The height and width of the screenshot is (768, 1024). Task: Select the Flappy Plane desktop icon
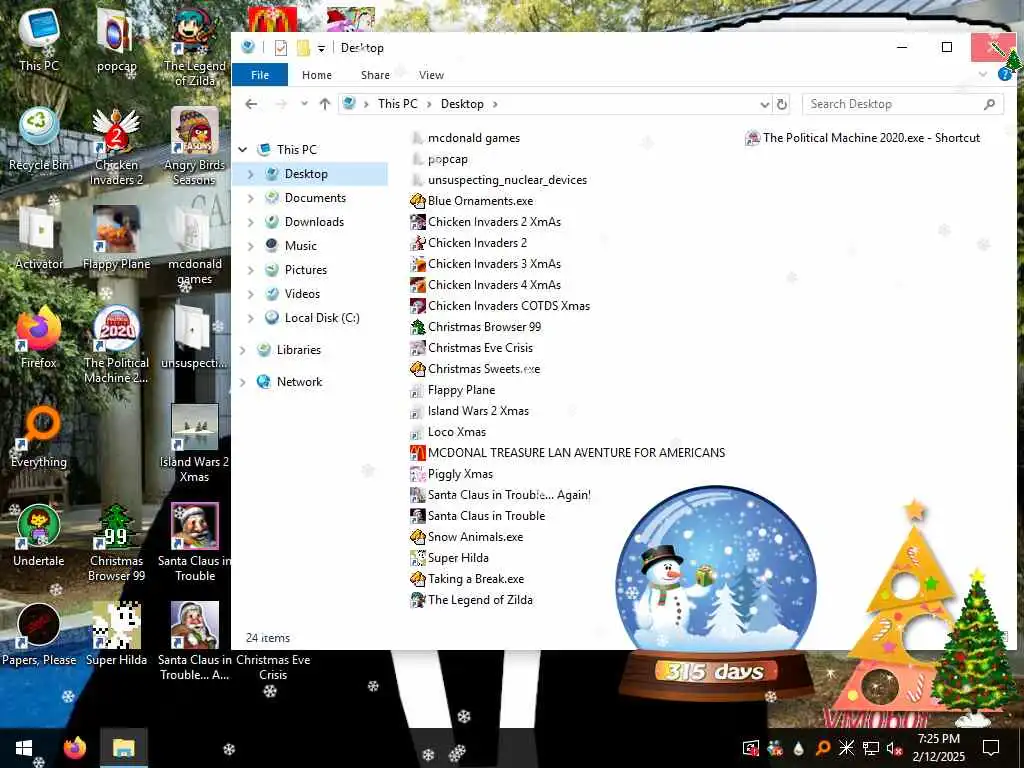click(x=116, y=239)
